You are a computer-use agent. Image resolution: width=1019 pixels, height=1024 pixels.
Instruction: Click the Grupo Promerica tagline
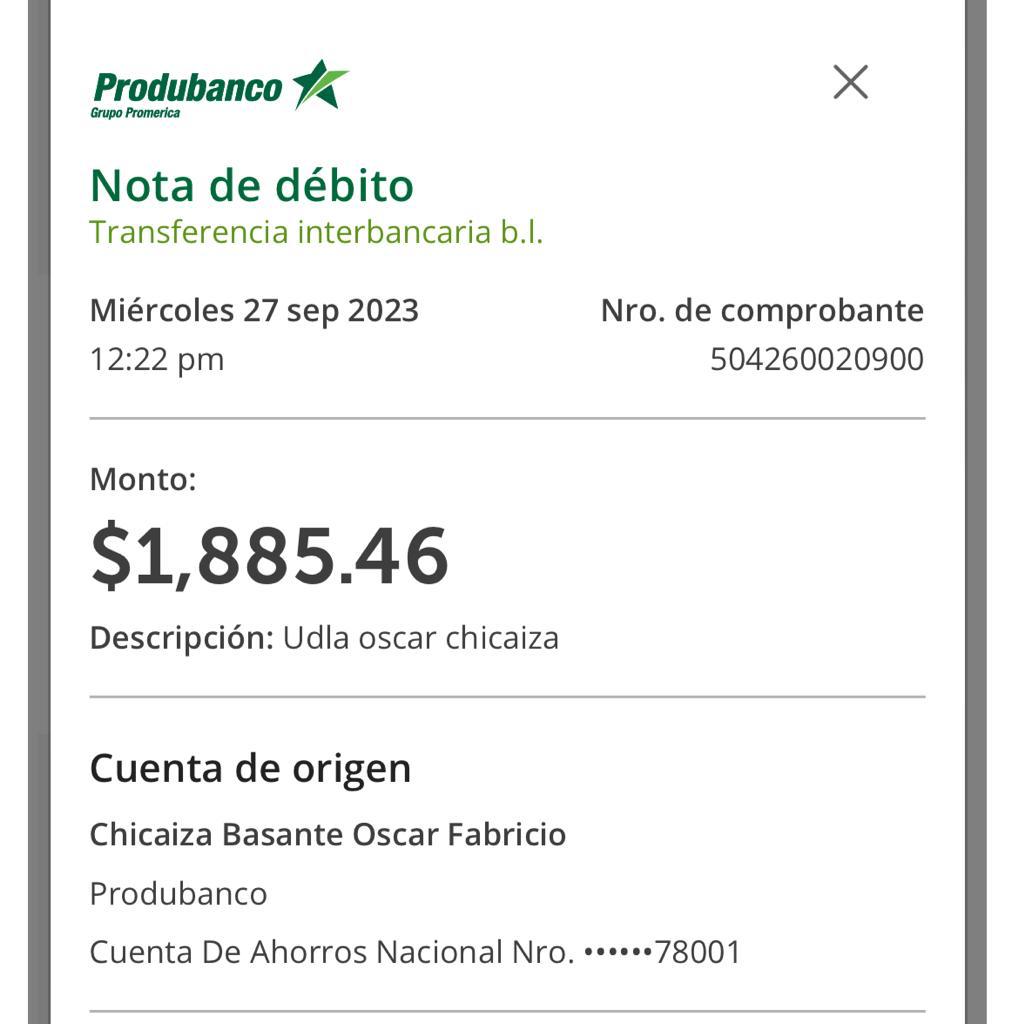pos(135,113)
